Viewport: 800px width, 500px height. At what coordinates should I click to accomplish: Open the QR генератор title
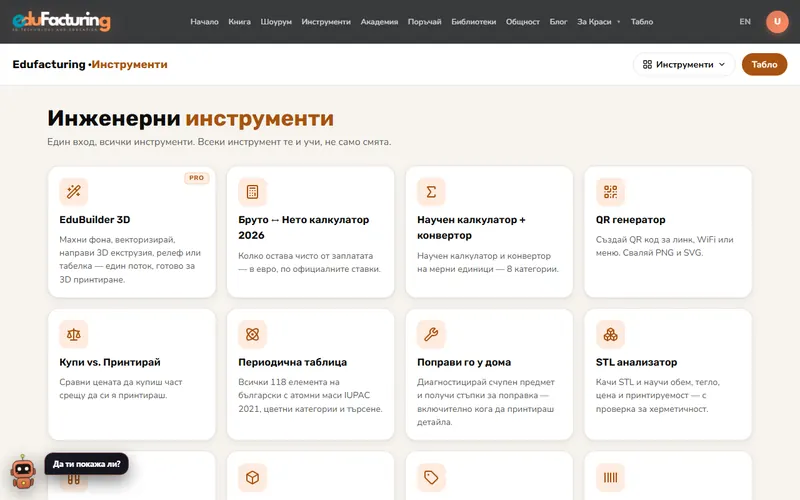[631, 219]
